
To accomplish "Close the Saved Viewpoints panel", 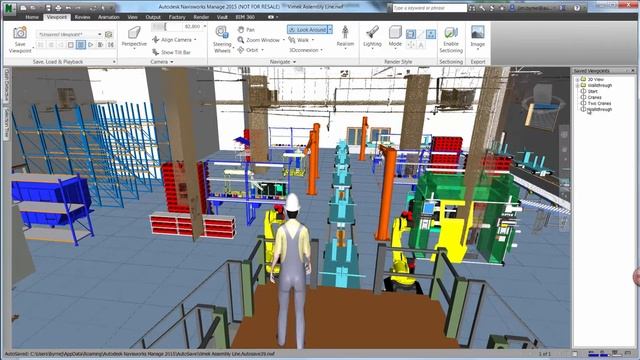I will click(633, 71).
